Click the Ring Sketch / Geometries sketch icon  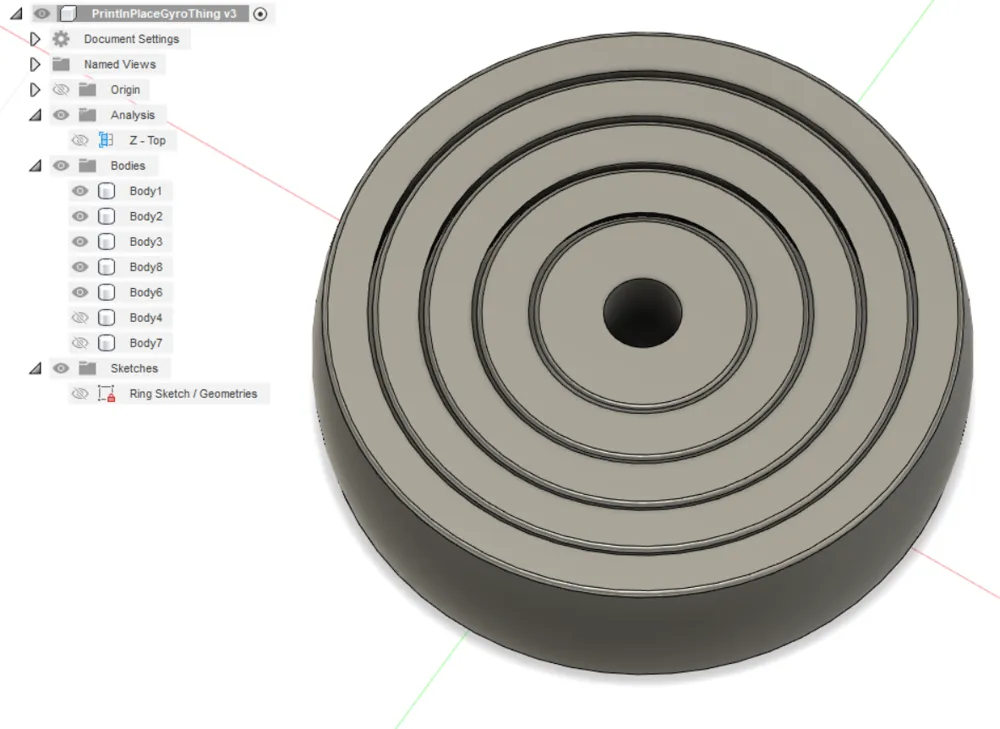106,393
